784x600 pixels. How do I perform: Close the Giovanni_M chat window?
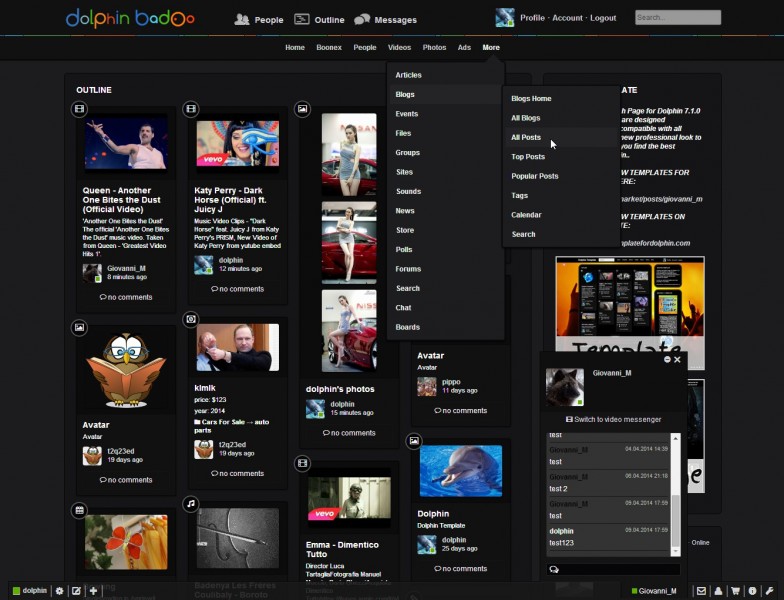tap(678, 360)
